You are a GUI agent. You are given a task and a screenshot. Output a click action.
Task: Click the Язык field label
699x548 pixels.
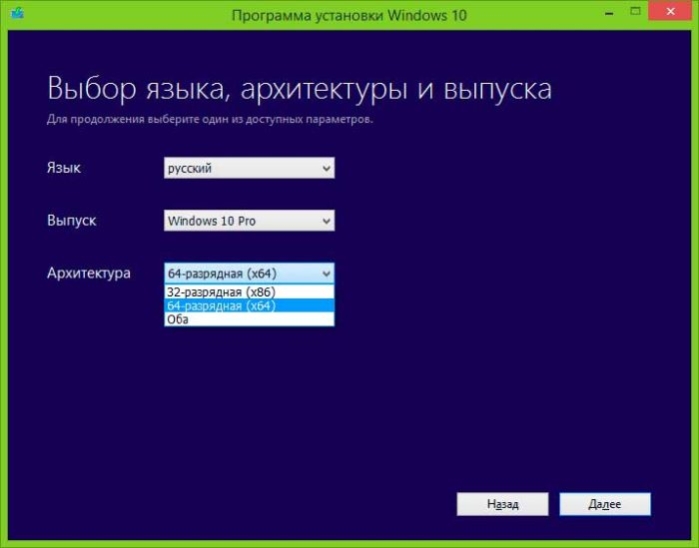coord(64,168)
